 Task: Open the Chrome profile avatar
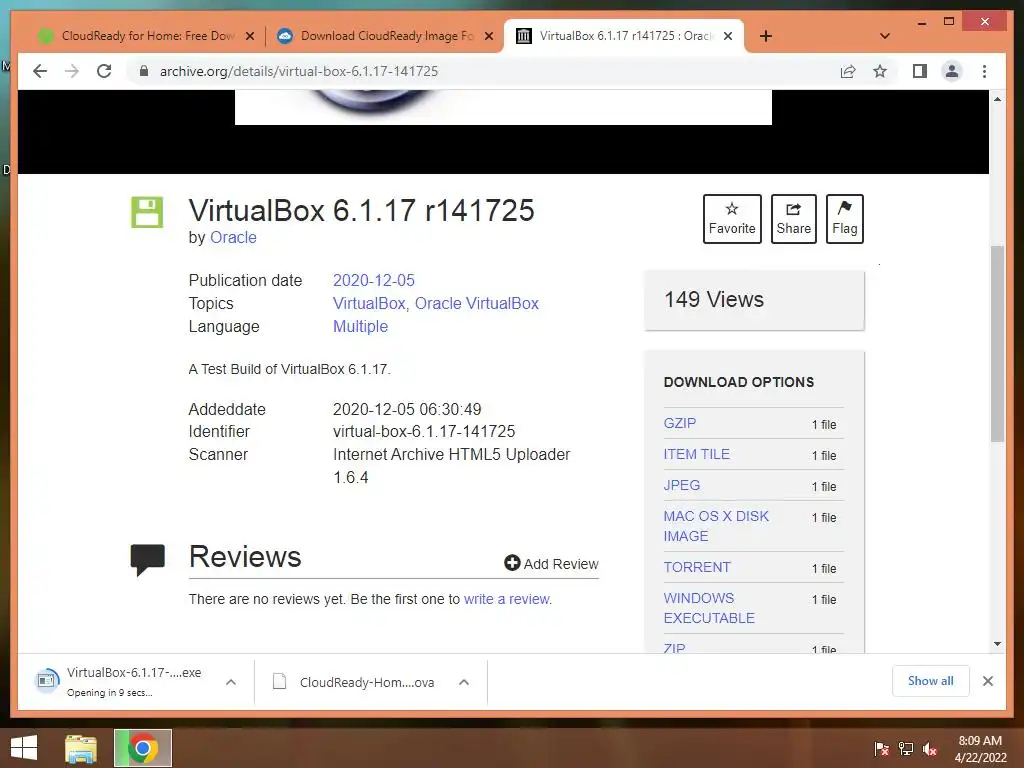(952, 71)
